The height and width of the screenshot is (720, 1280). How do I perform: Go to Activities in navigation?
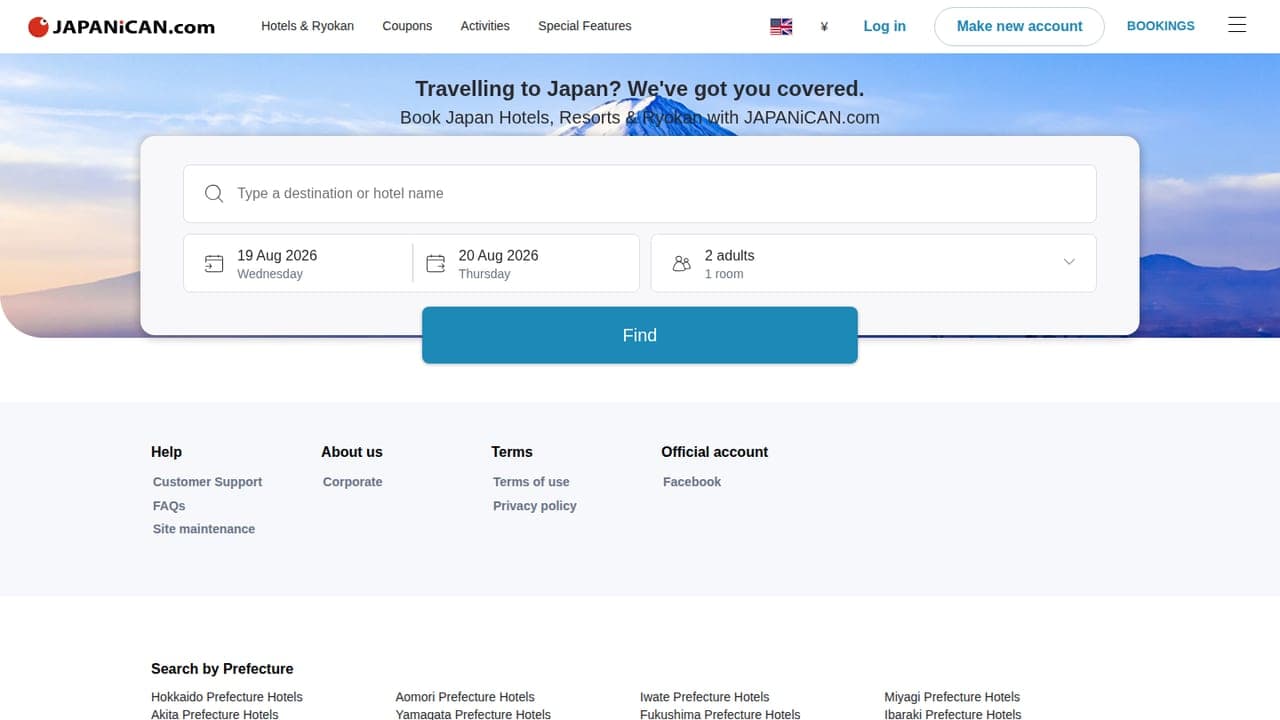point(485,26)
